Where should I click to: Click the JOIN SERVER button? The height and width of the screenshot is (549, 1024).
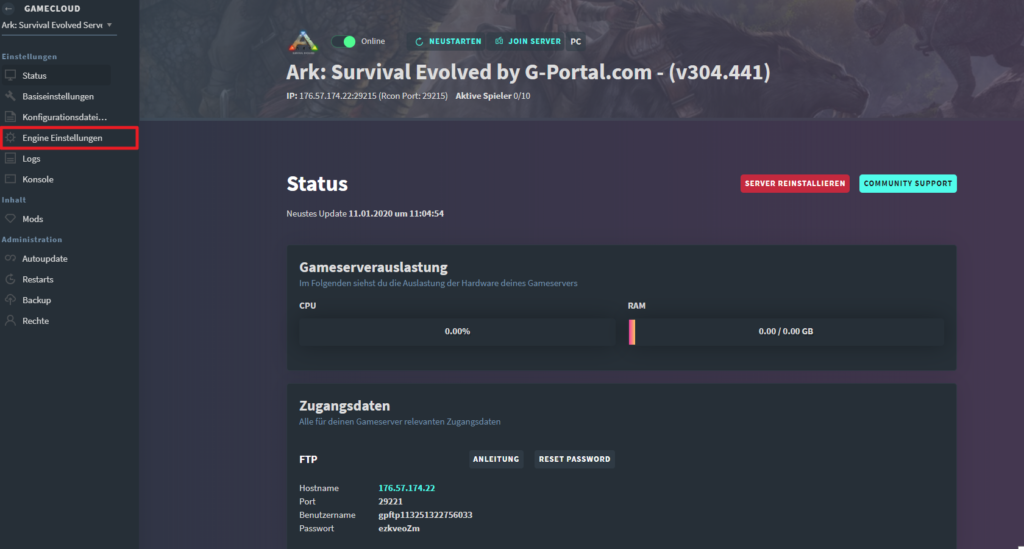click(x=527, y=41)
